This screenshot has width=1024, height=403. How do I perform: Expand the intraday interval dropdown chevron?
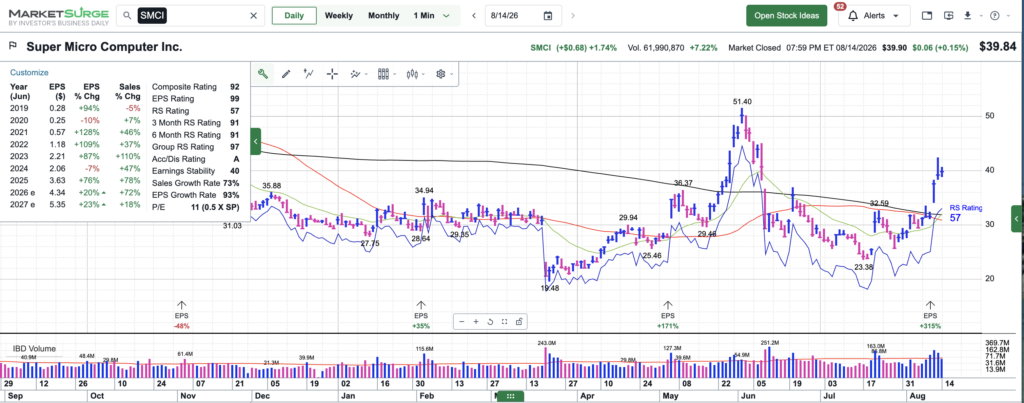pos(447,16)
